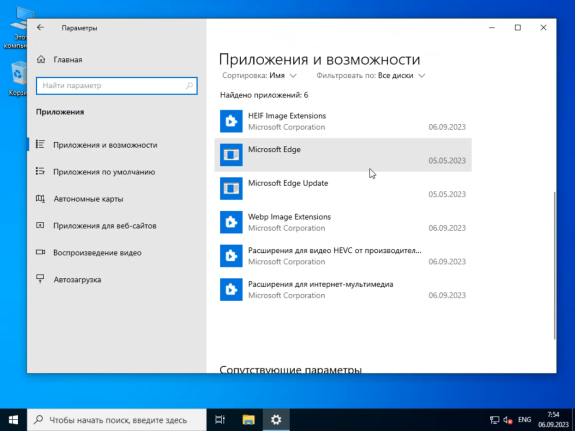The height and width of the screenshot is (431, 575).
Task: Click the Приложения и возможности sidebar icon
Action: click(x=40, y=145)
